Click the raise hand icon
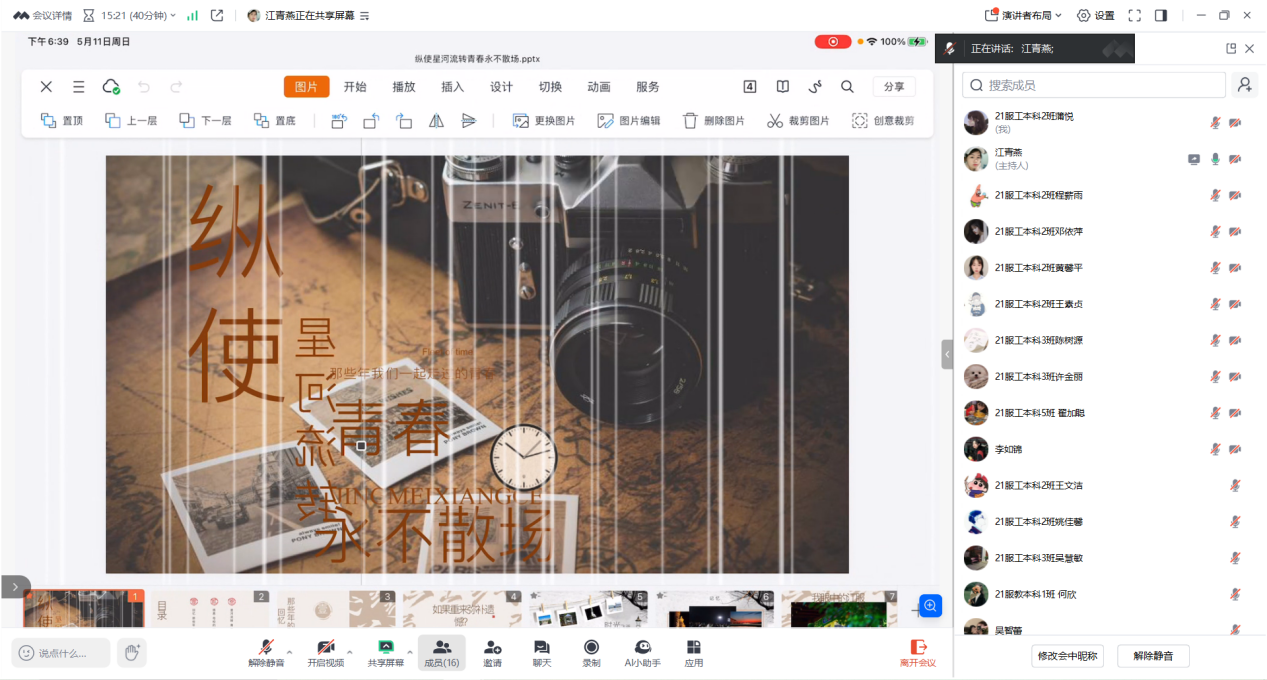This screenshot has width=1267, height=680. coord(131,653)
